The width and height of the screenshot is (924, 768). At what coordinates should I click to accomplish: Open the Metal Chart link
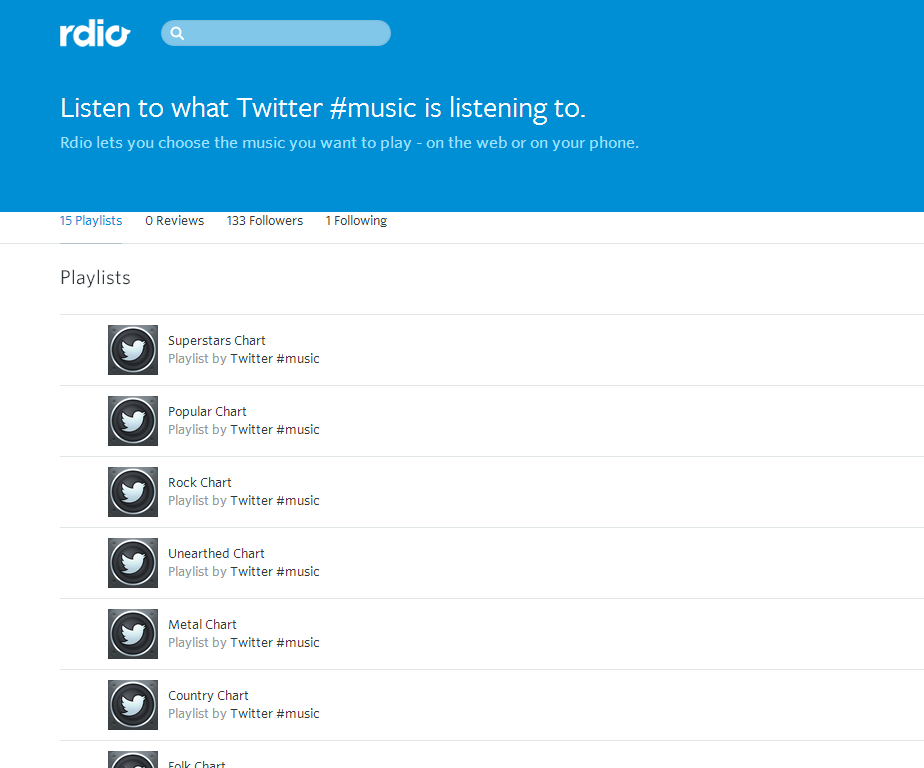pos(202,625)
